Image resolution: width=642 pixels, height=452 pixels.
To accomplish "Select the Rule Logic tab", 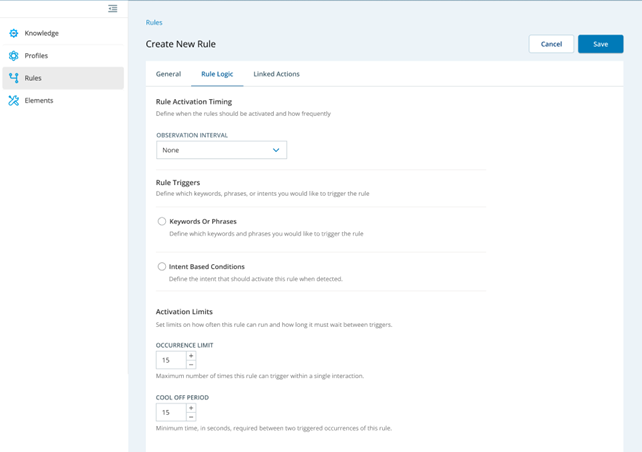I will click(x=217, y=74).
